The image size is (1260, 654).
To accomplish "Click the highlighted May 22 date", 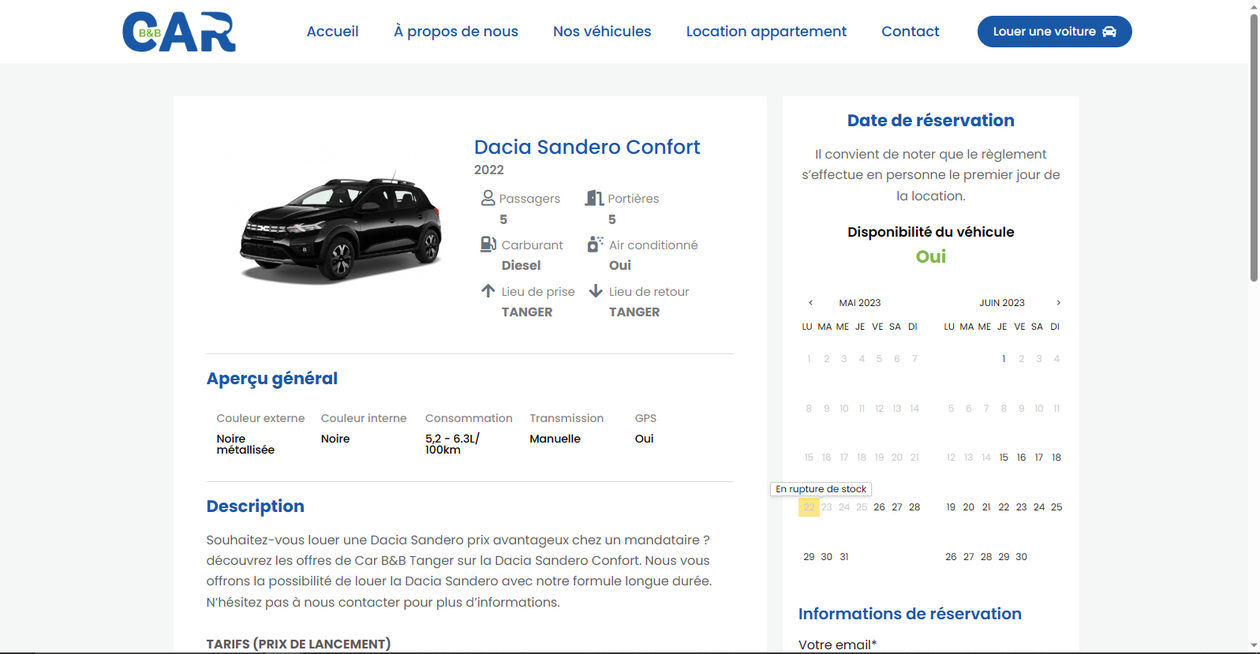I will pyautogui.click(x=809, y=507).
